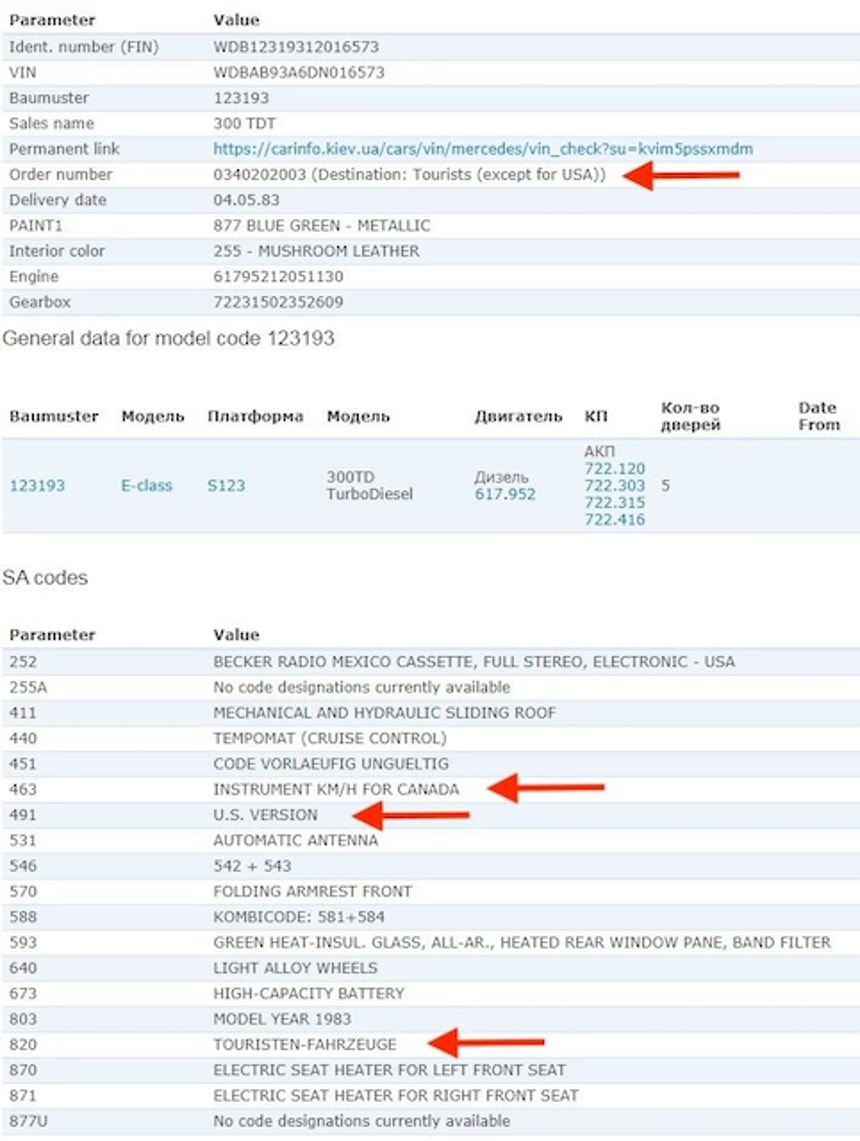The width and height of the screenshot is (860, 1141).
Task: Click red arrow next to INSTRUMENT KM/H FOR CANADA
Action: 545,789
